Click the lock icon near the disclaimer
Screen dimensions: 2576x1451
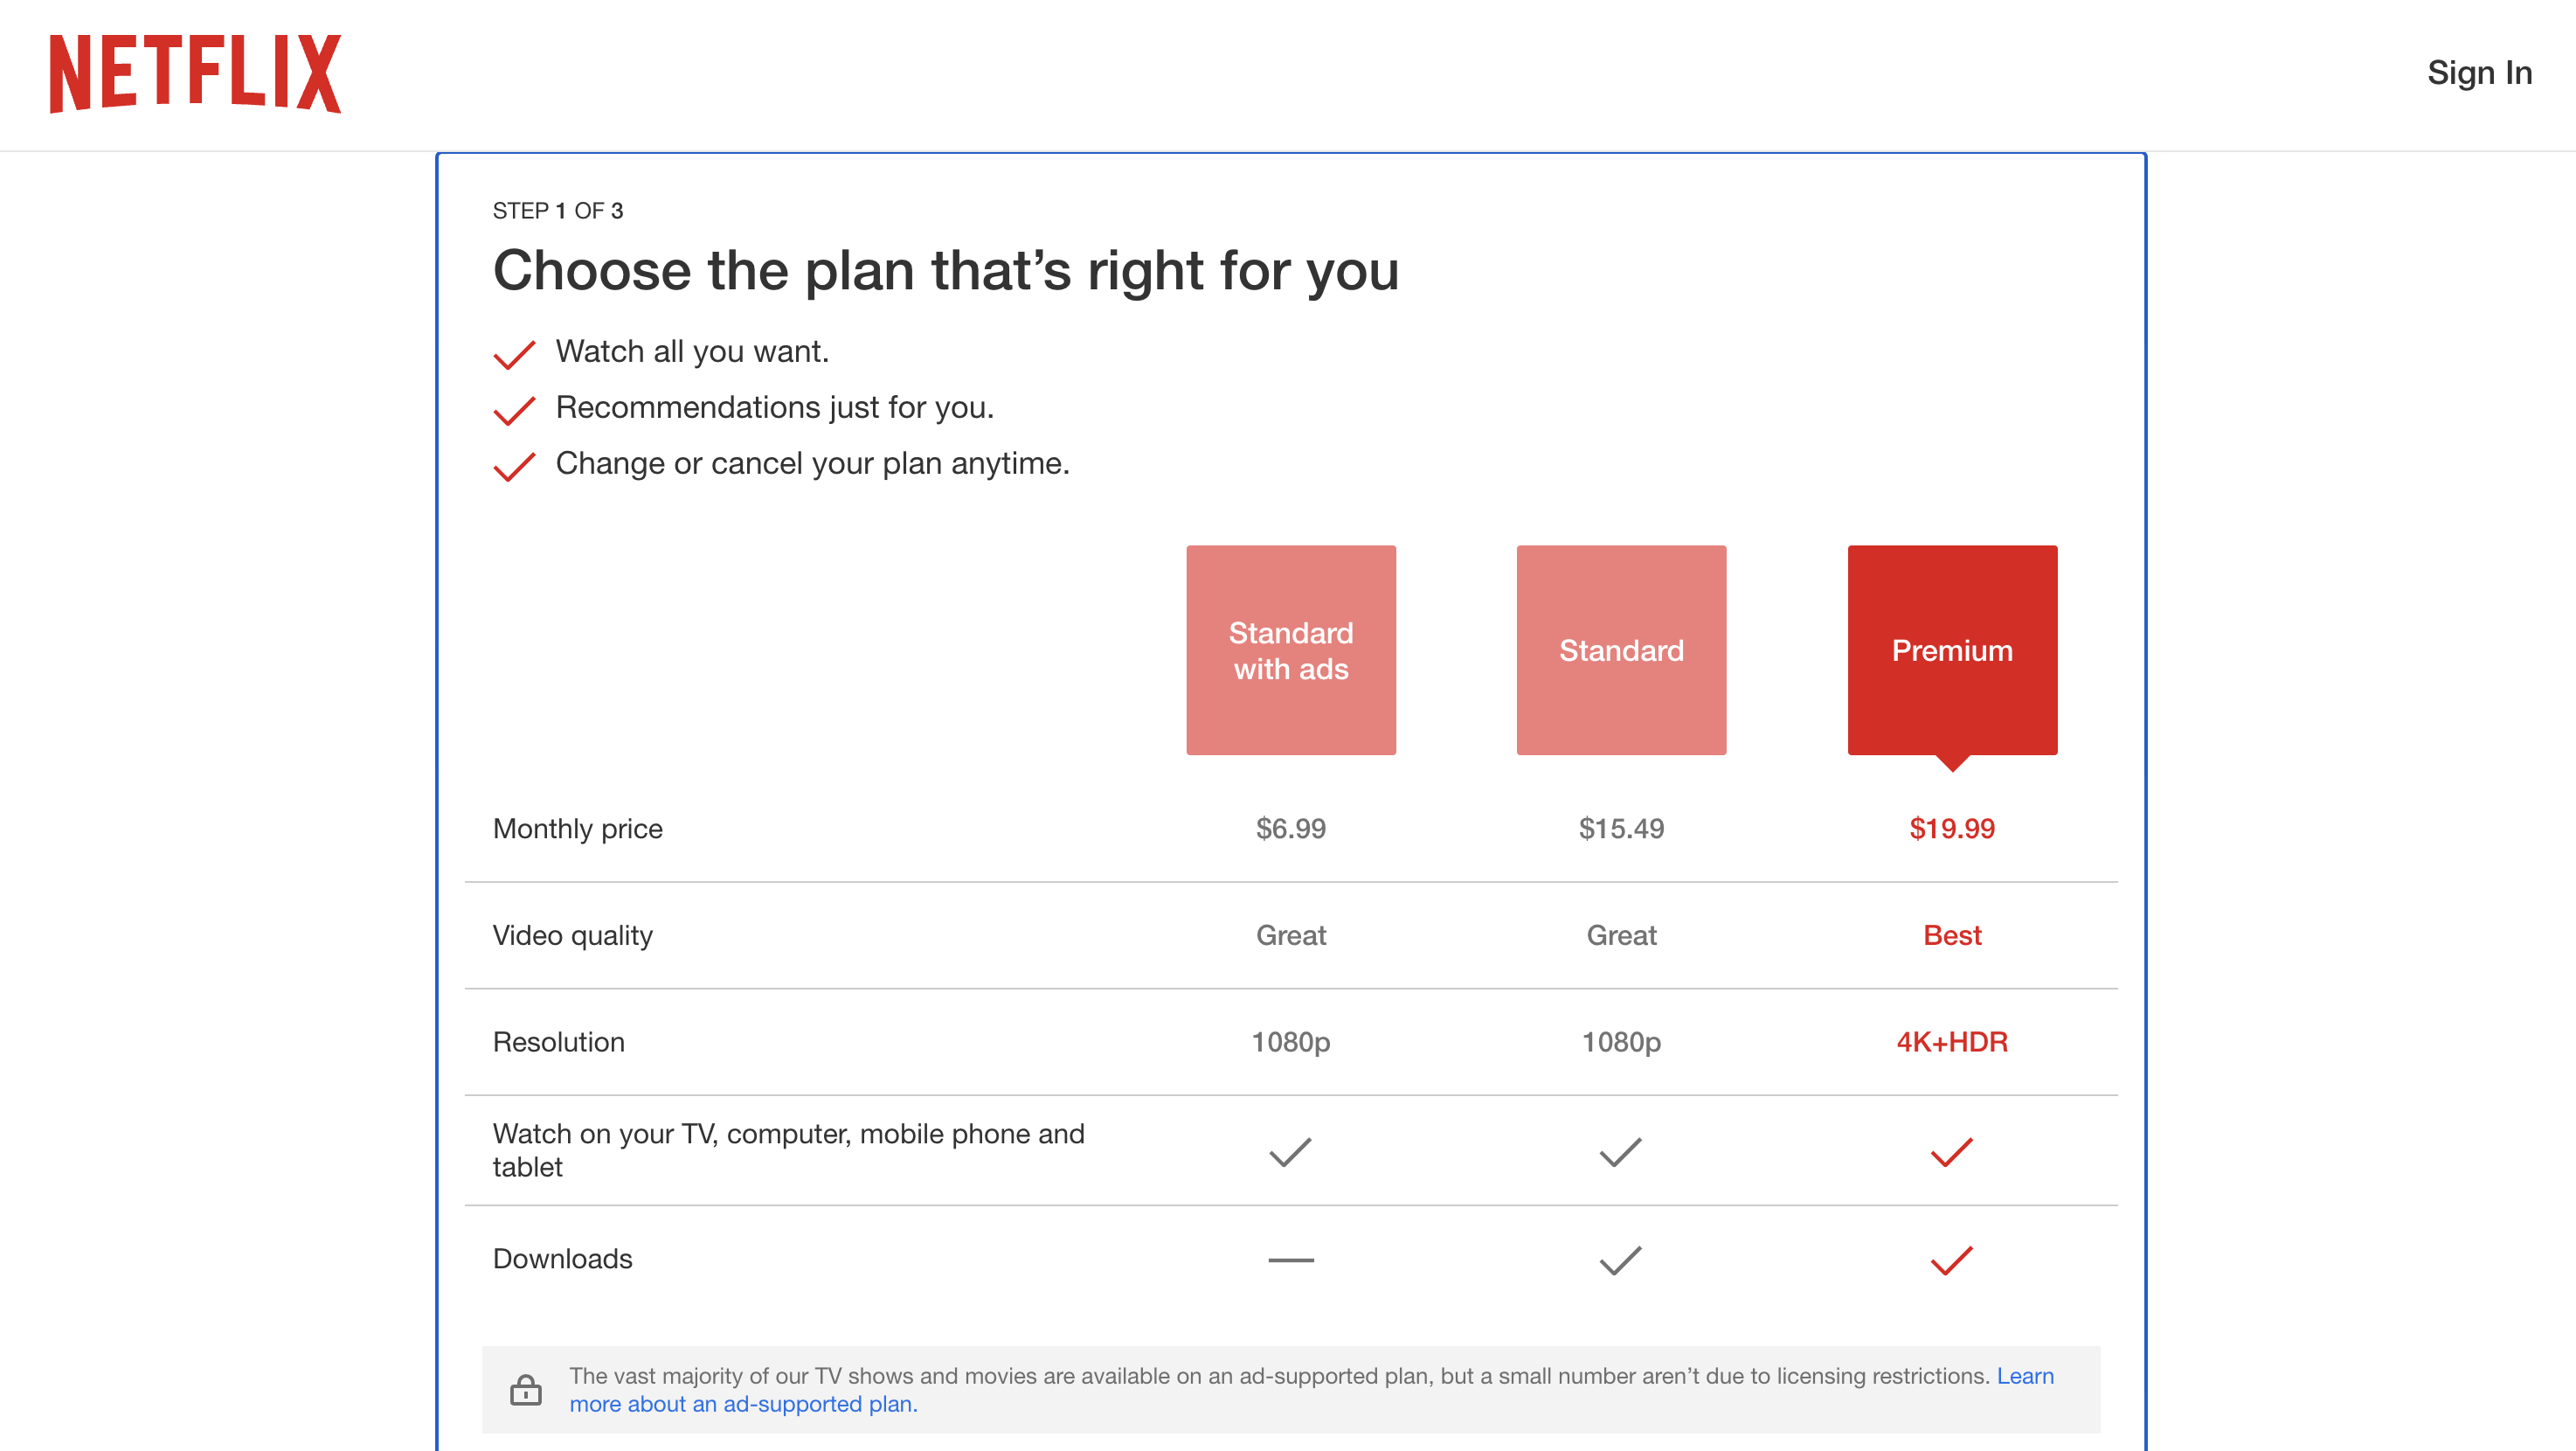click(x=527, y=1389)
